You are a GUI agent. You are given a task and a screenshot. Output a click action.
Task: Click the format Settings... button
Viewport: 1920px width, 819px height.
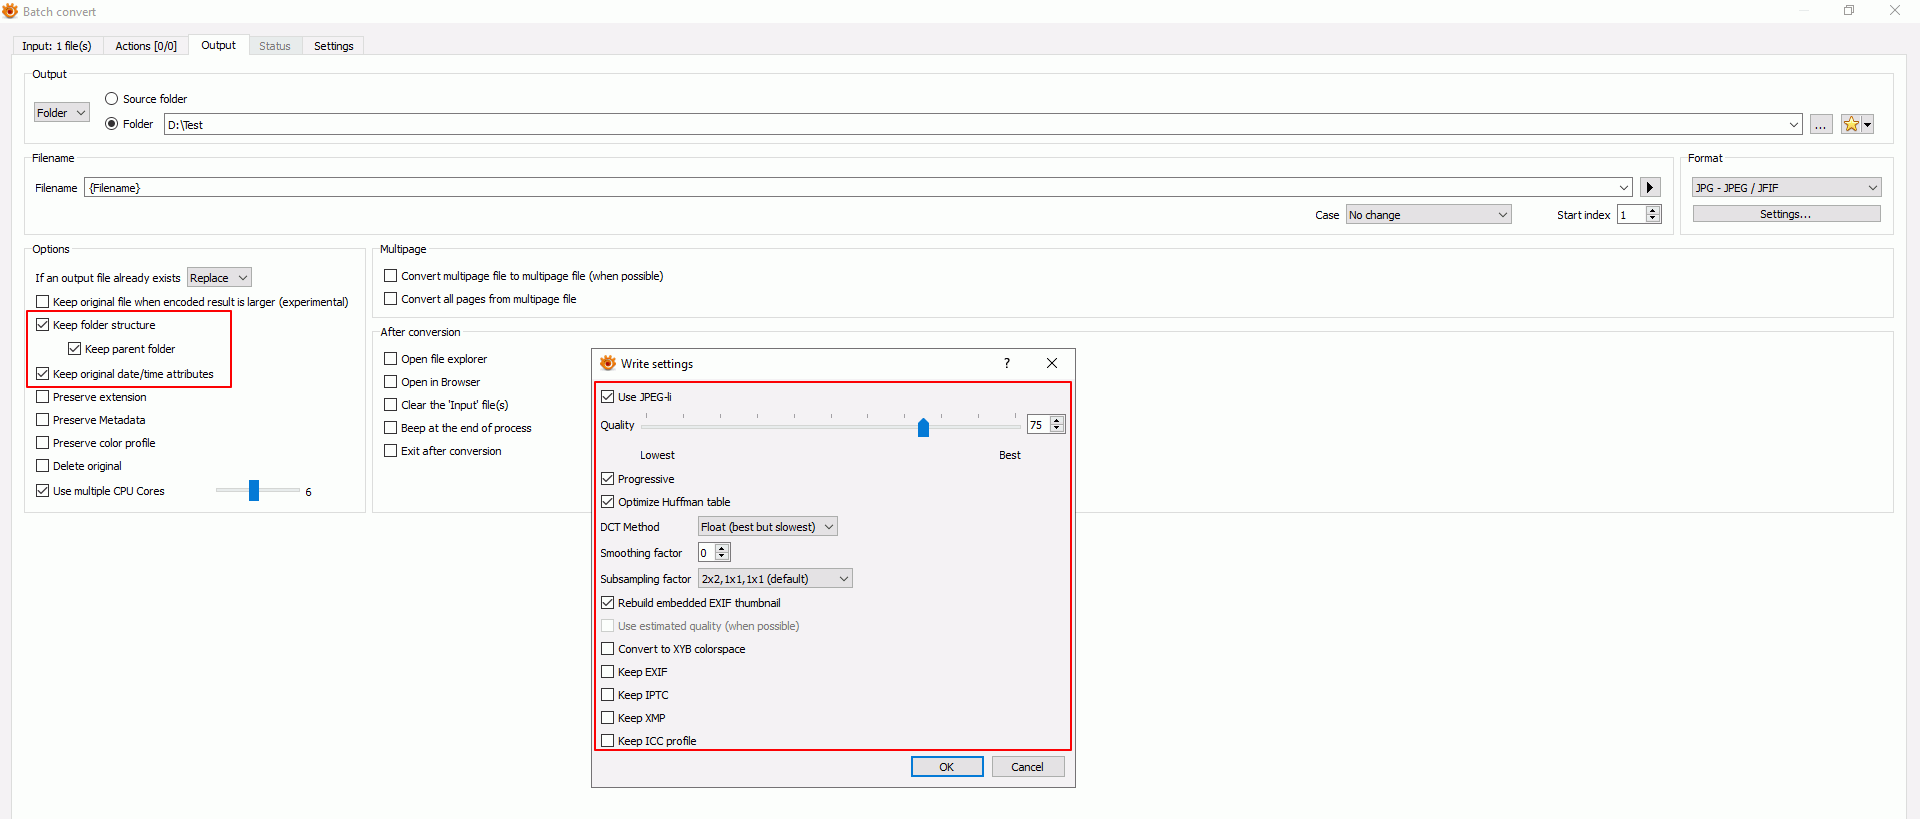click(1785, 214)
